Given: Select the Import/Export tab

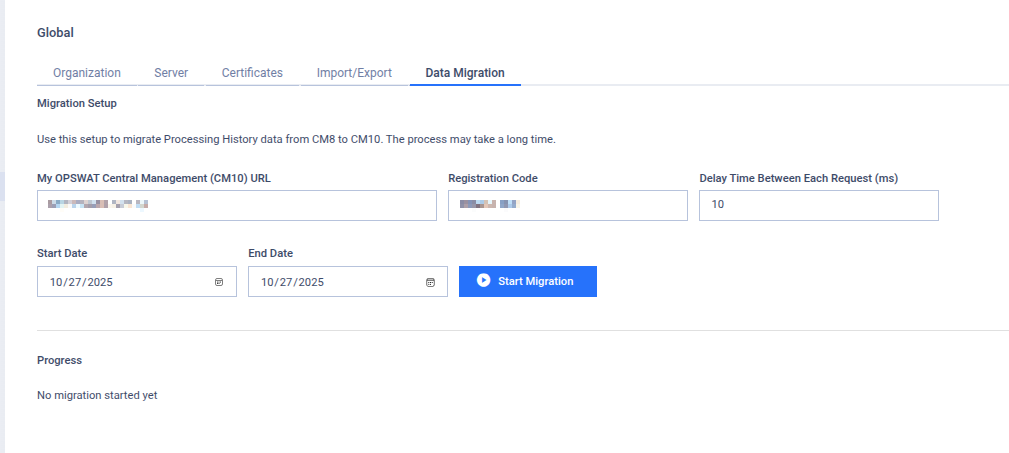Looking at the screenshot, I should pyautogui.click(x=354, y=73).
